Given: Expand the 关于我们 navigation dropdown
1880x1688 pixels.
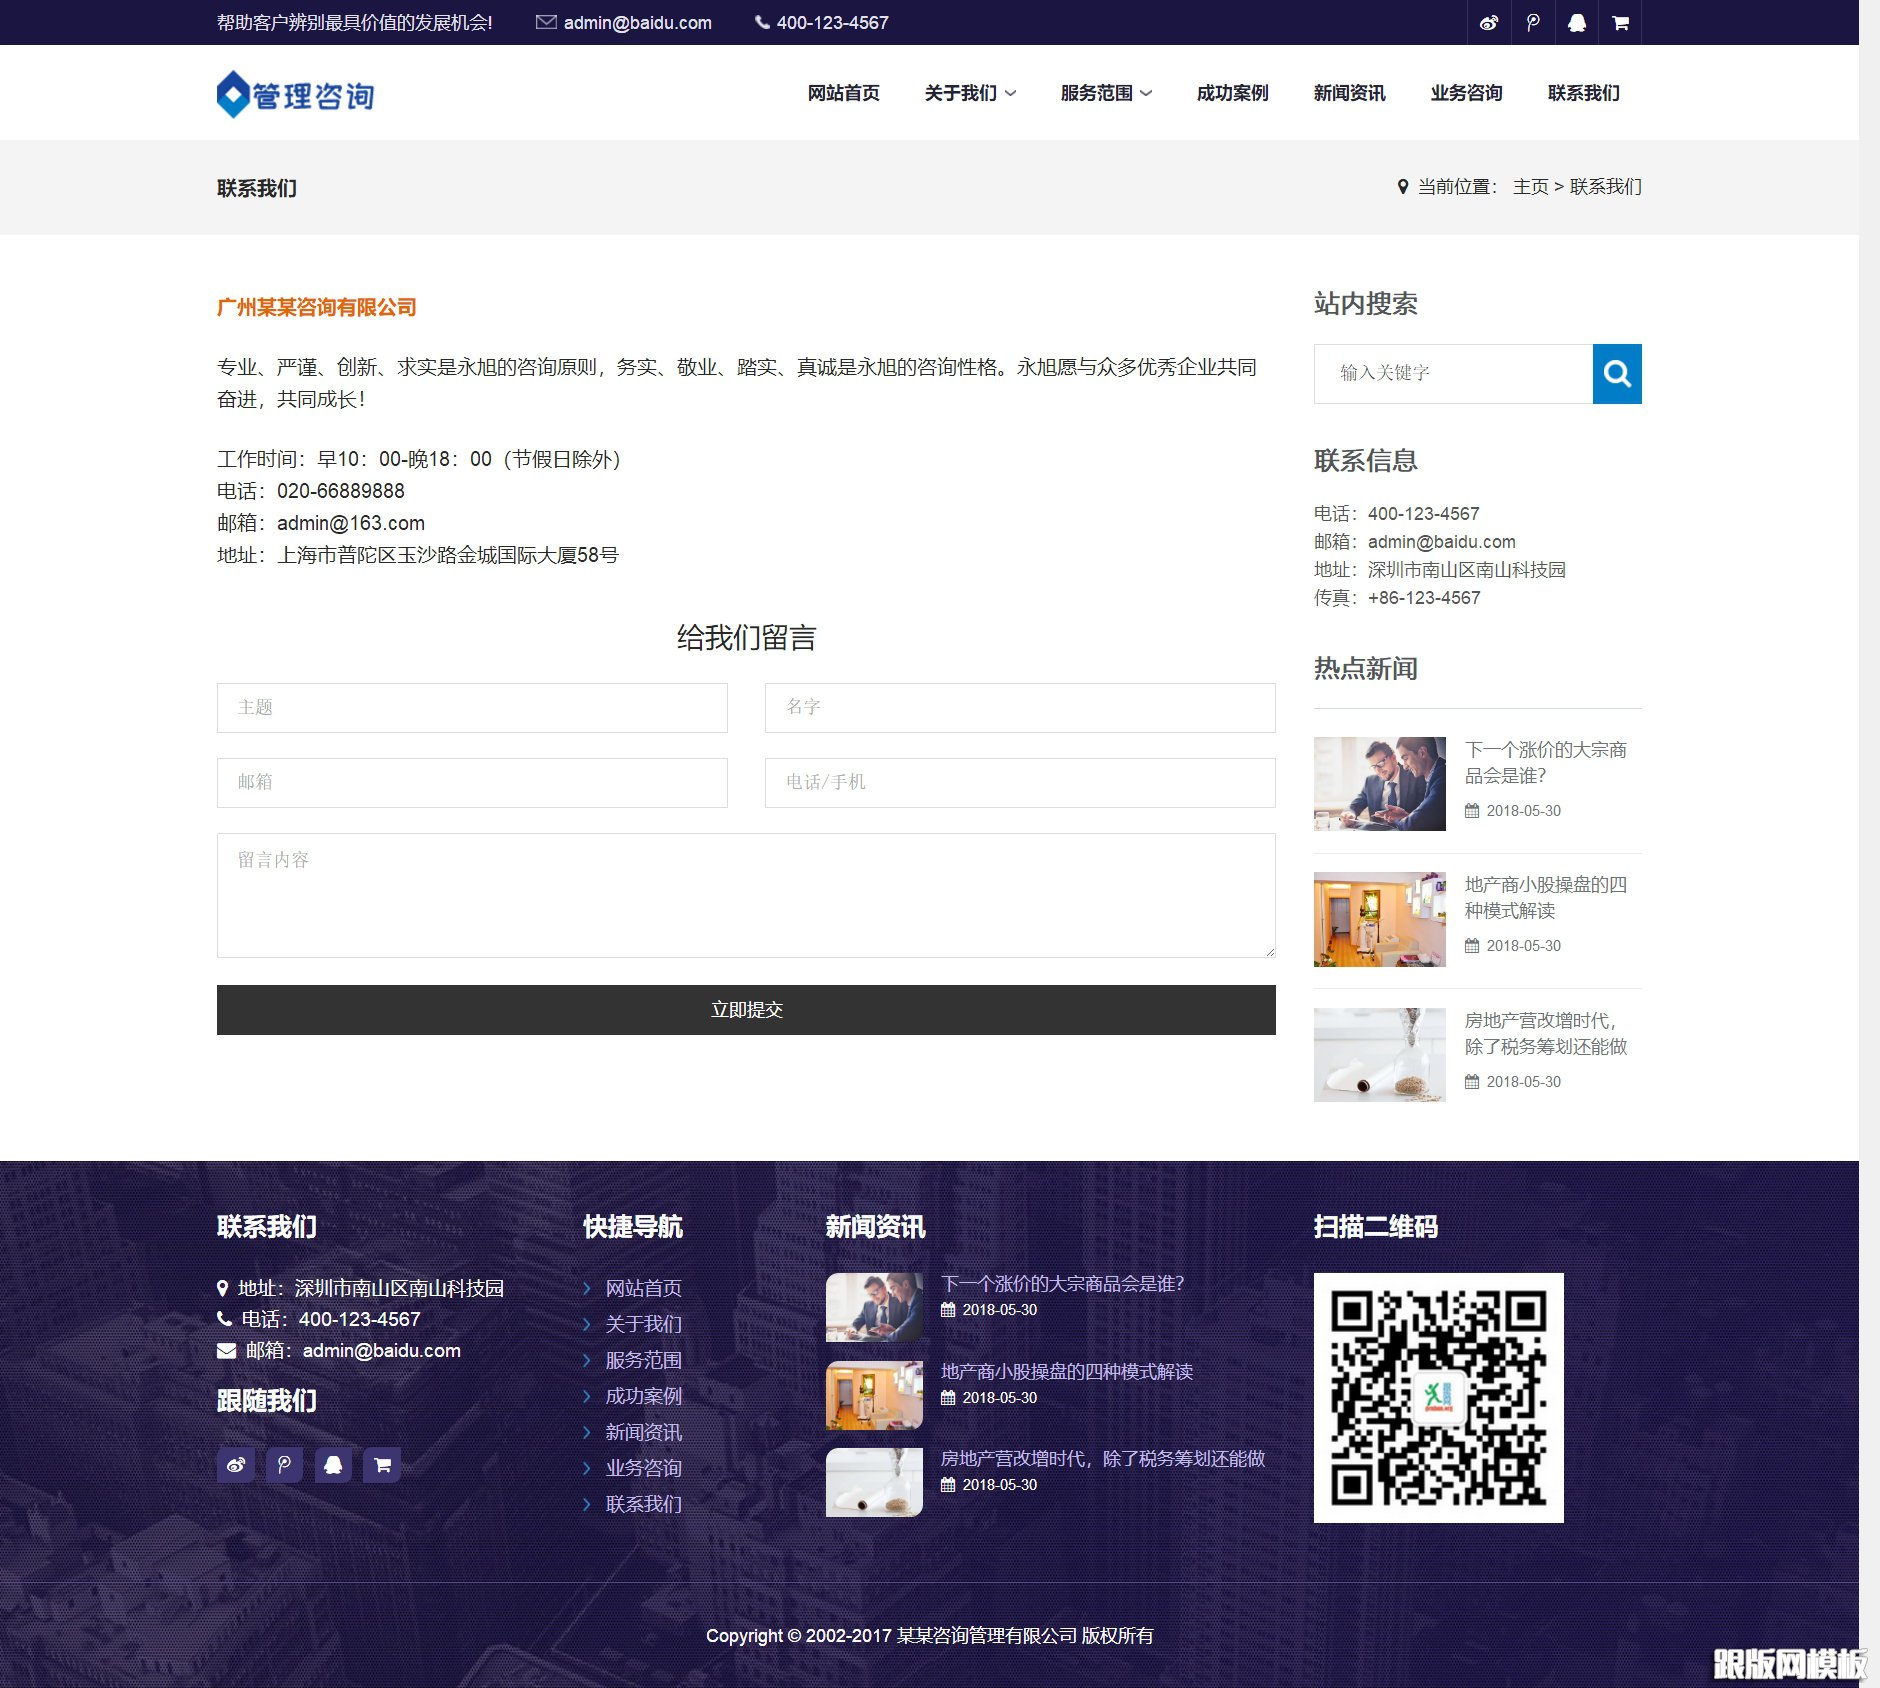Looking at the screenshot, I should [968, 93].
